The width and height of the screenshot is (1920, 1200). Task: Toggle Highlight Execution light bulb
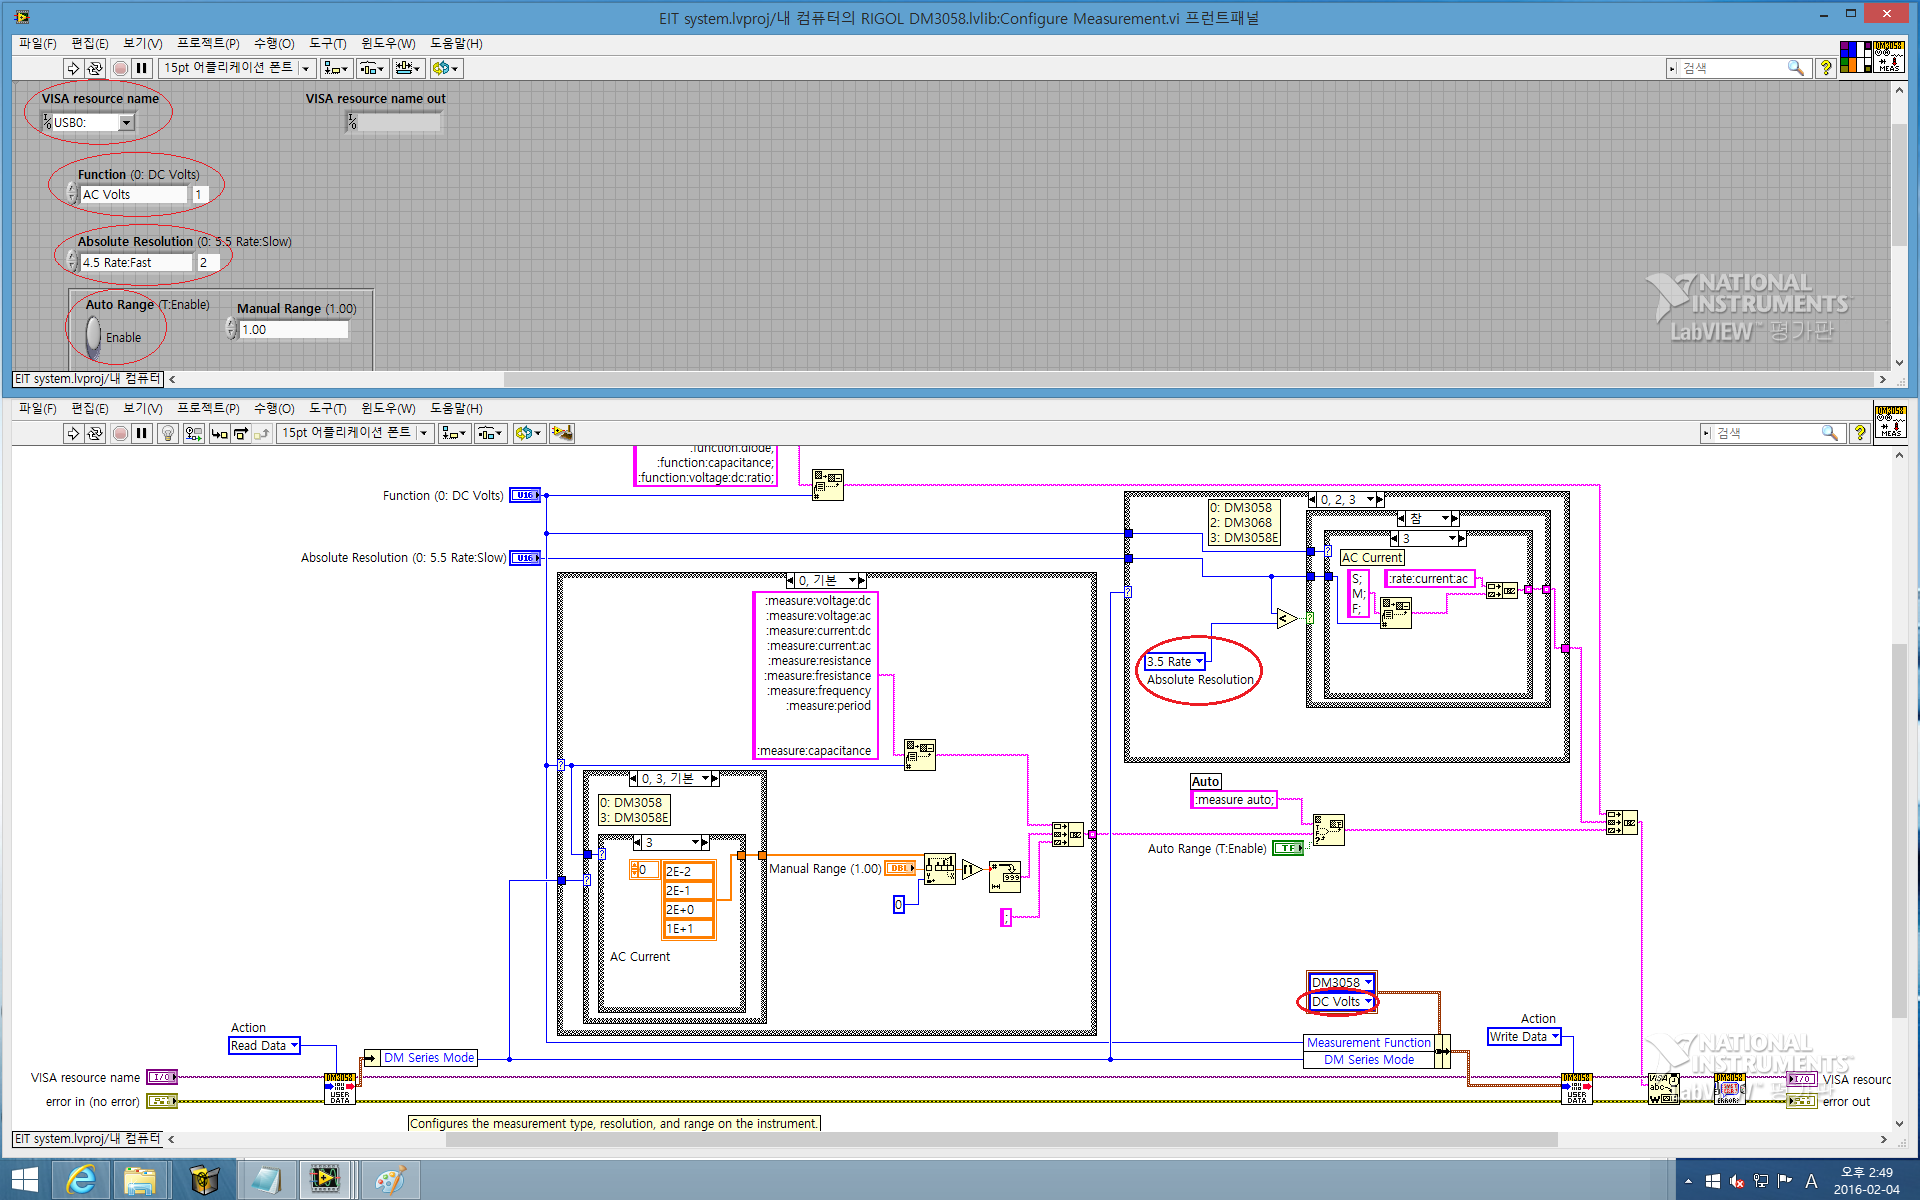(168, 433)
